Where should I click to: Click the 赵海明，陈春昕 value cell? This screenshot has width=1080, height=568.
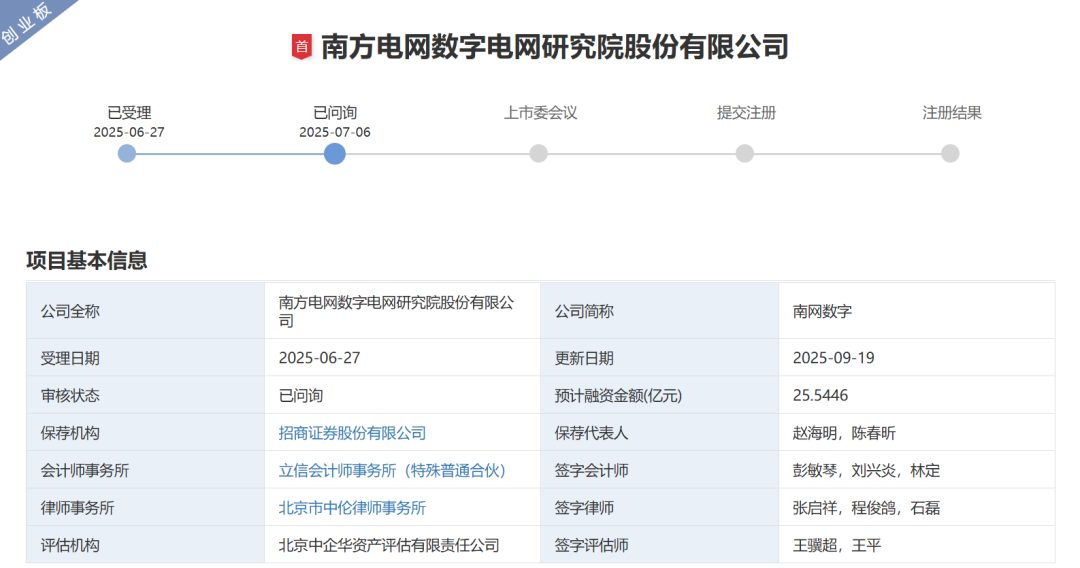[x=917, y=433]
